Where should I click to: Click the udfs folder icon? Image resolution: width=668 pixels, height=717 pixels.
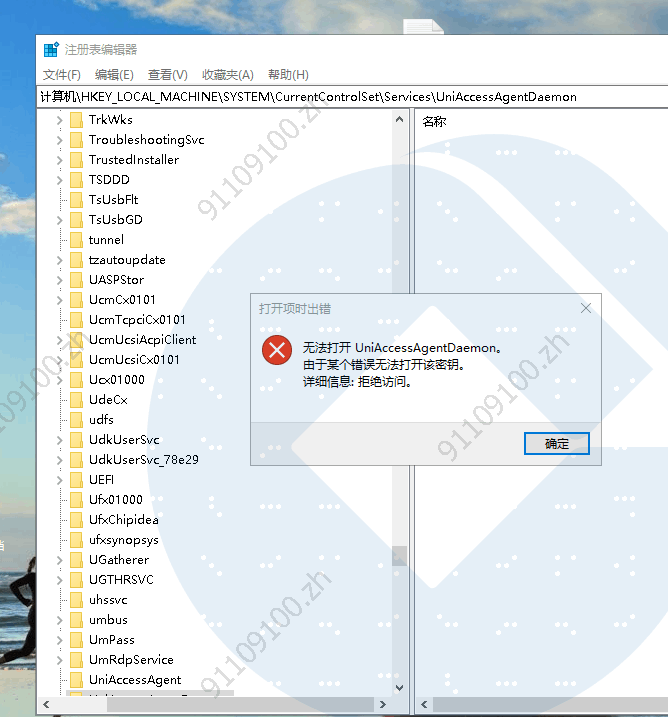76,420
